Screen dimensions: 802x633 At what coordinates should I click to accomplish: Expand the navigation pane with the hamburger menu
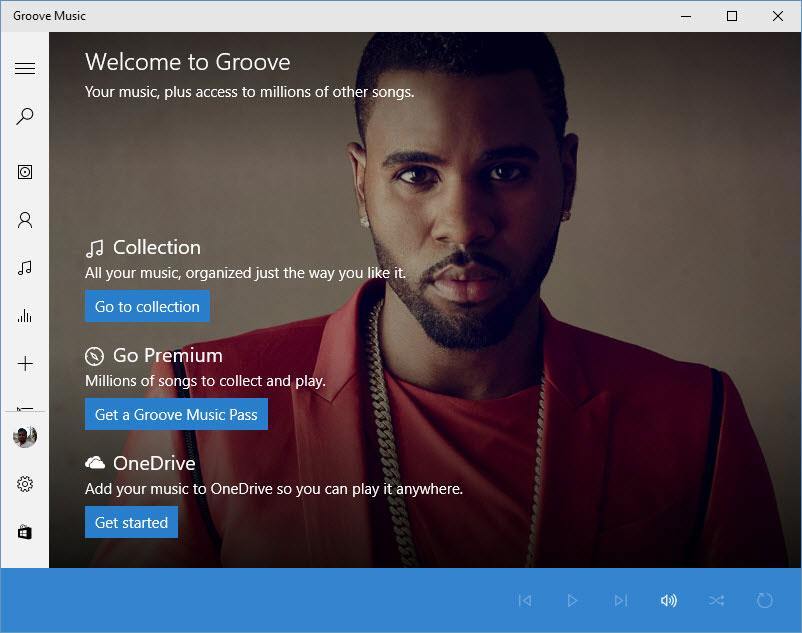(x=25, y=68)
